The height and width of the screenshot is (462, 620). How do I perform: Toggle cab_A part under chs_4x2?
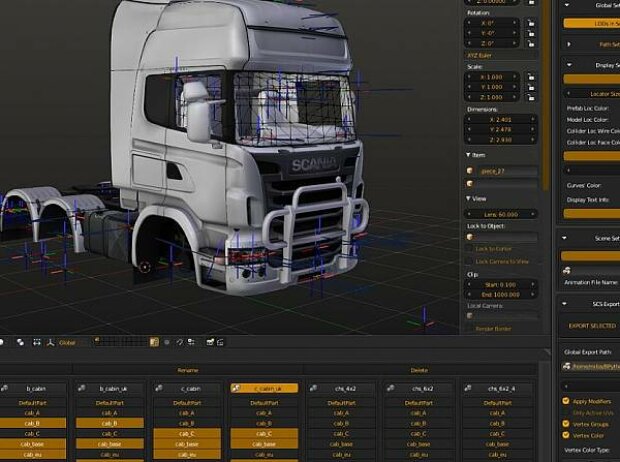pos(341,413)
